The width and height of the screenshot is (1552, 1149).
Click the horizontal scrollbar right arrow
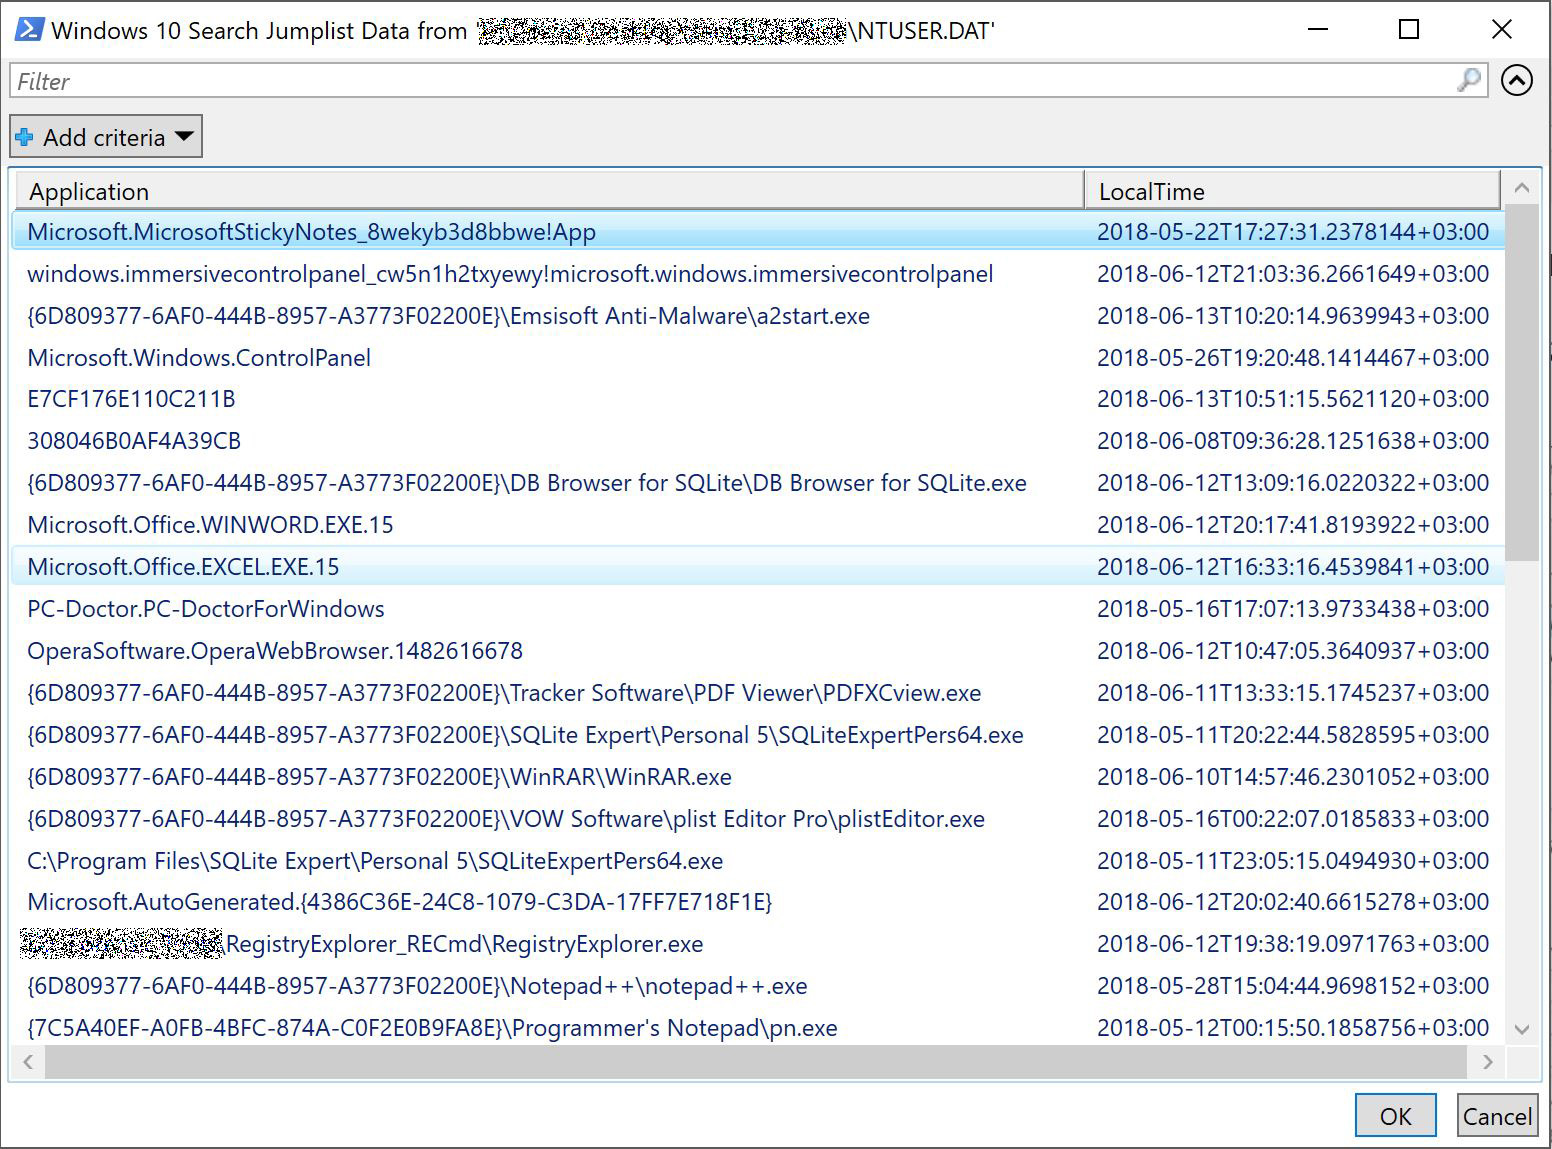1487,1062
